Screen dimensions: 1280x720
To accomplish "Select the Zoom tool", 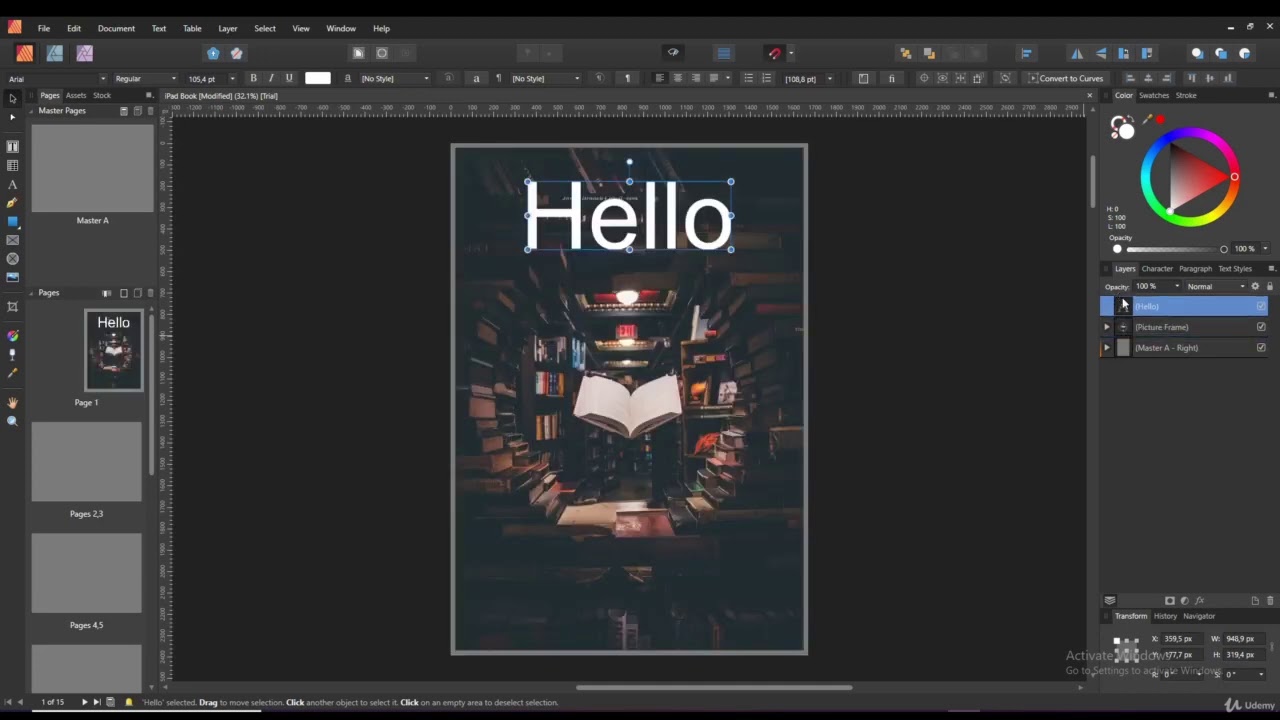I will (x=12, y=421).
